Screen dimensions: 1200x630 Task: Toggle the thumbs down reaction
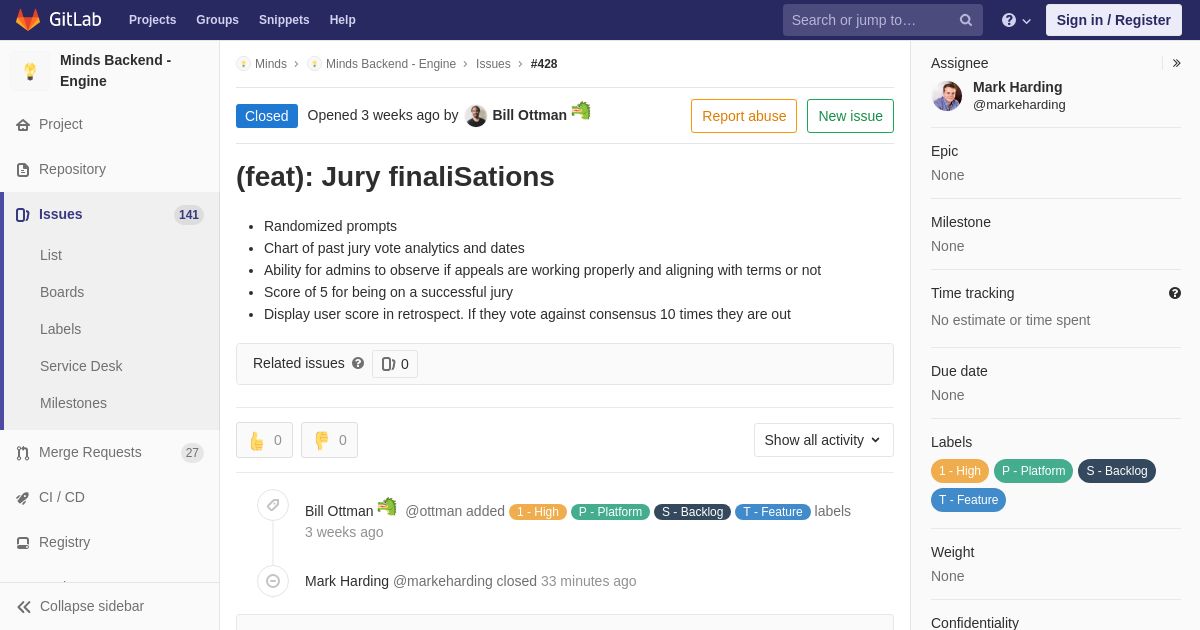pyautogui.click(x=329, y=440)
